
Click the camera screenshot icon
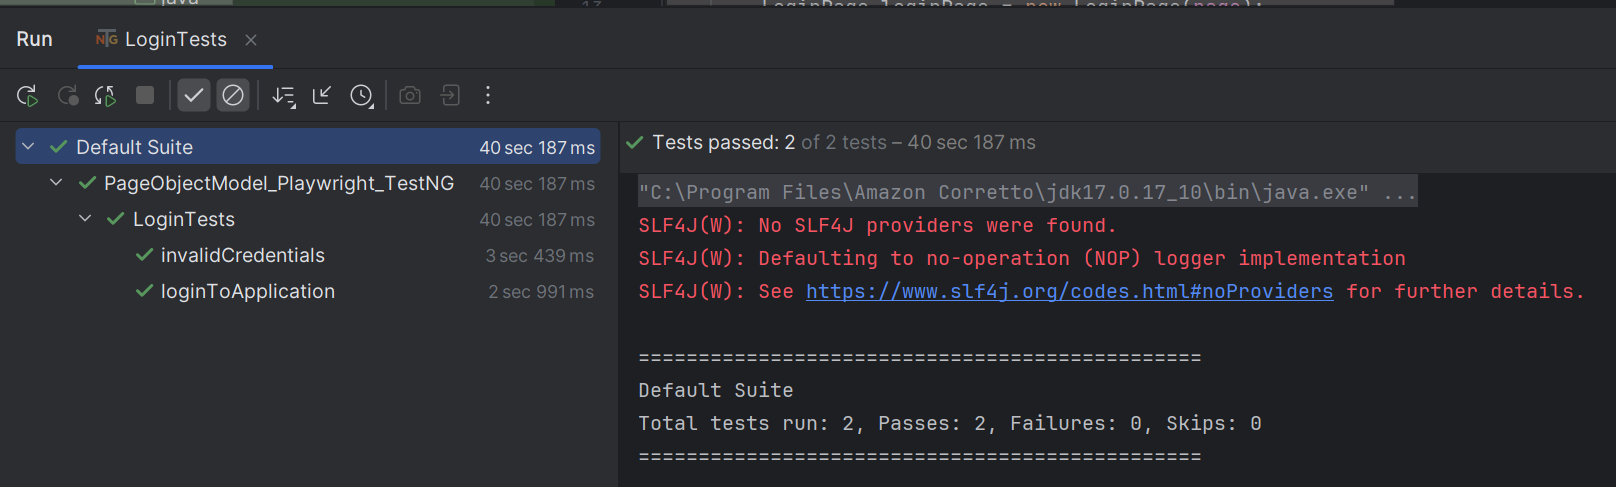point(410,95)
